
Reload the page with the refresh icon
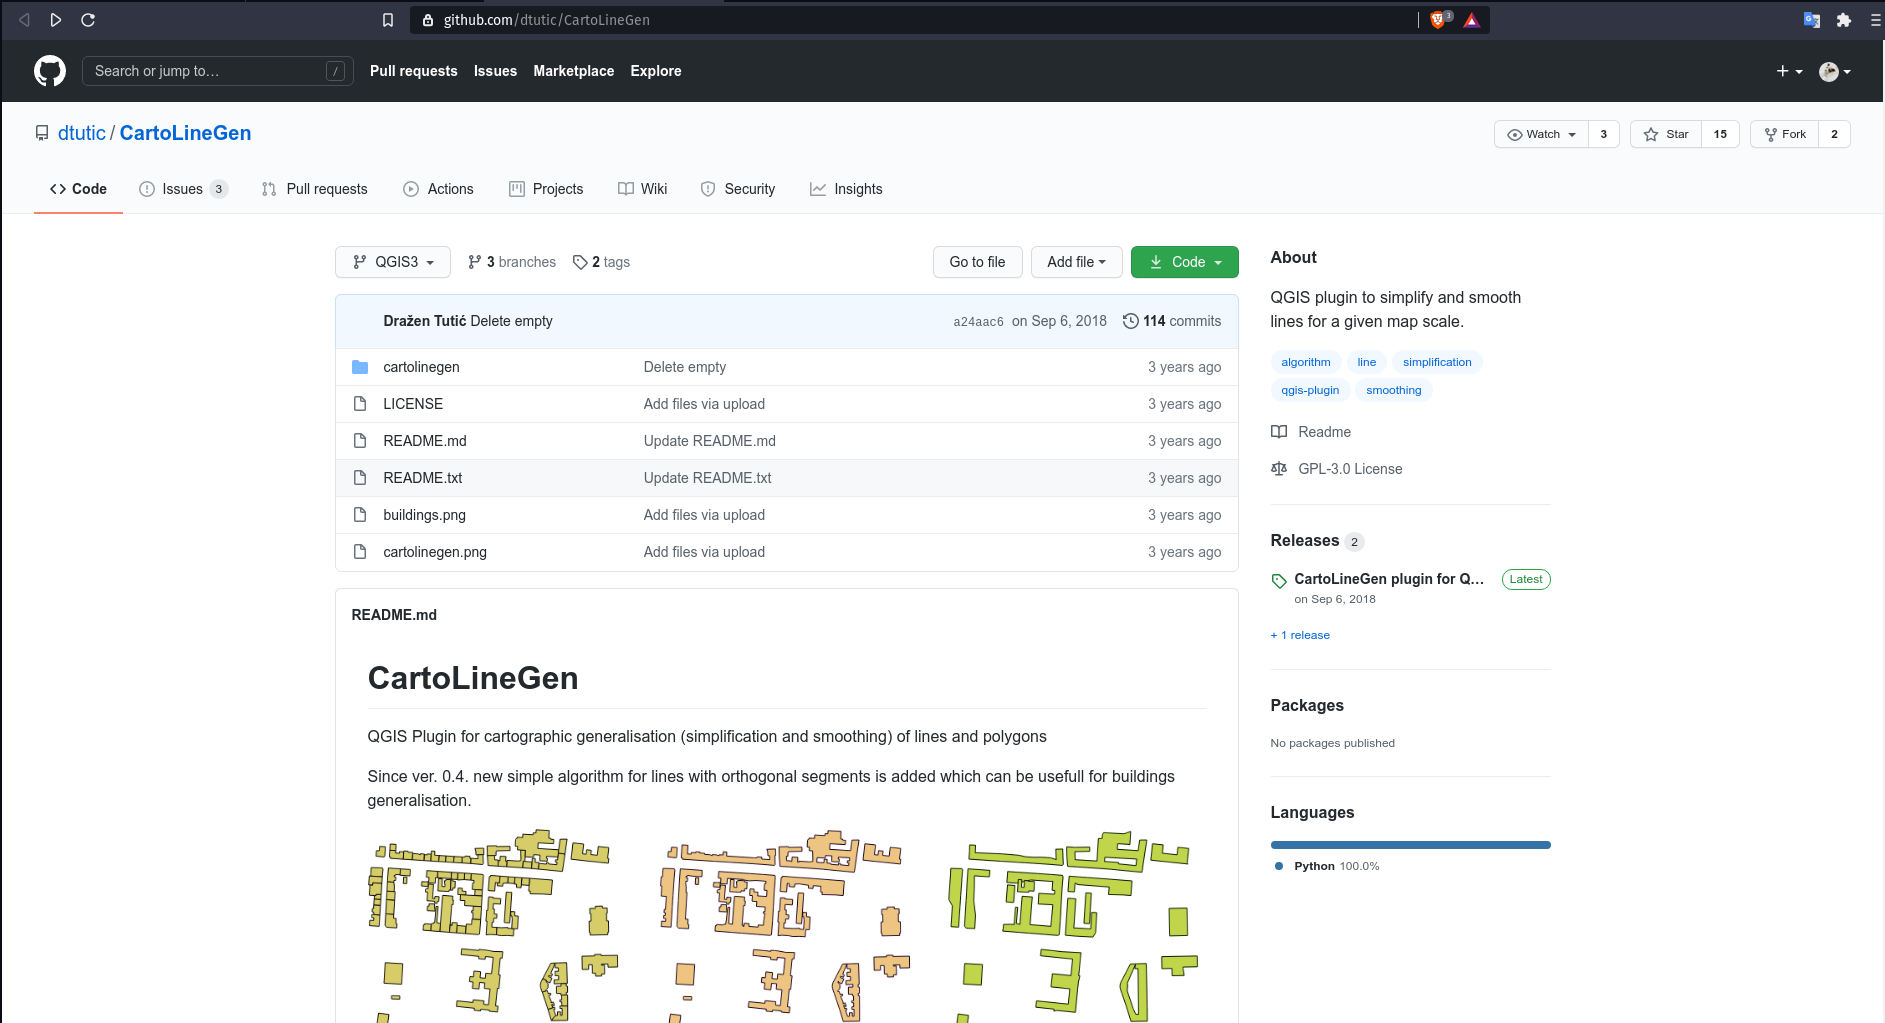point(88,20)
